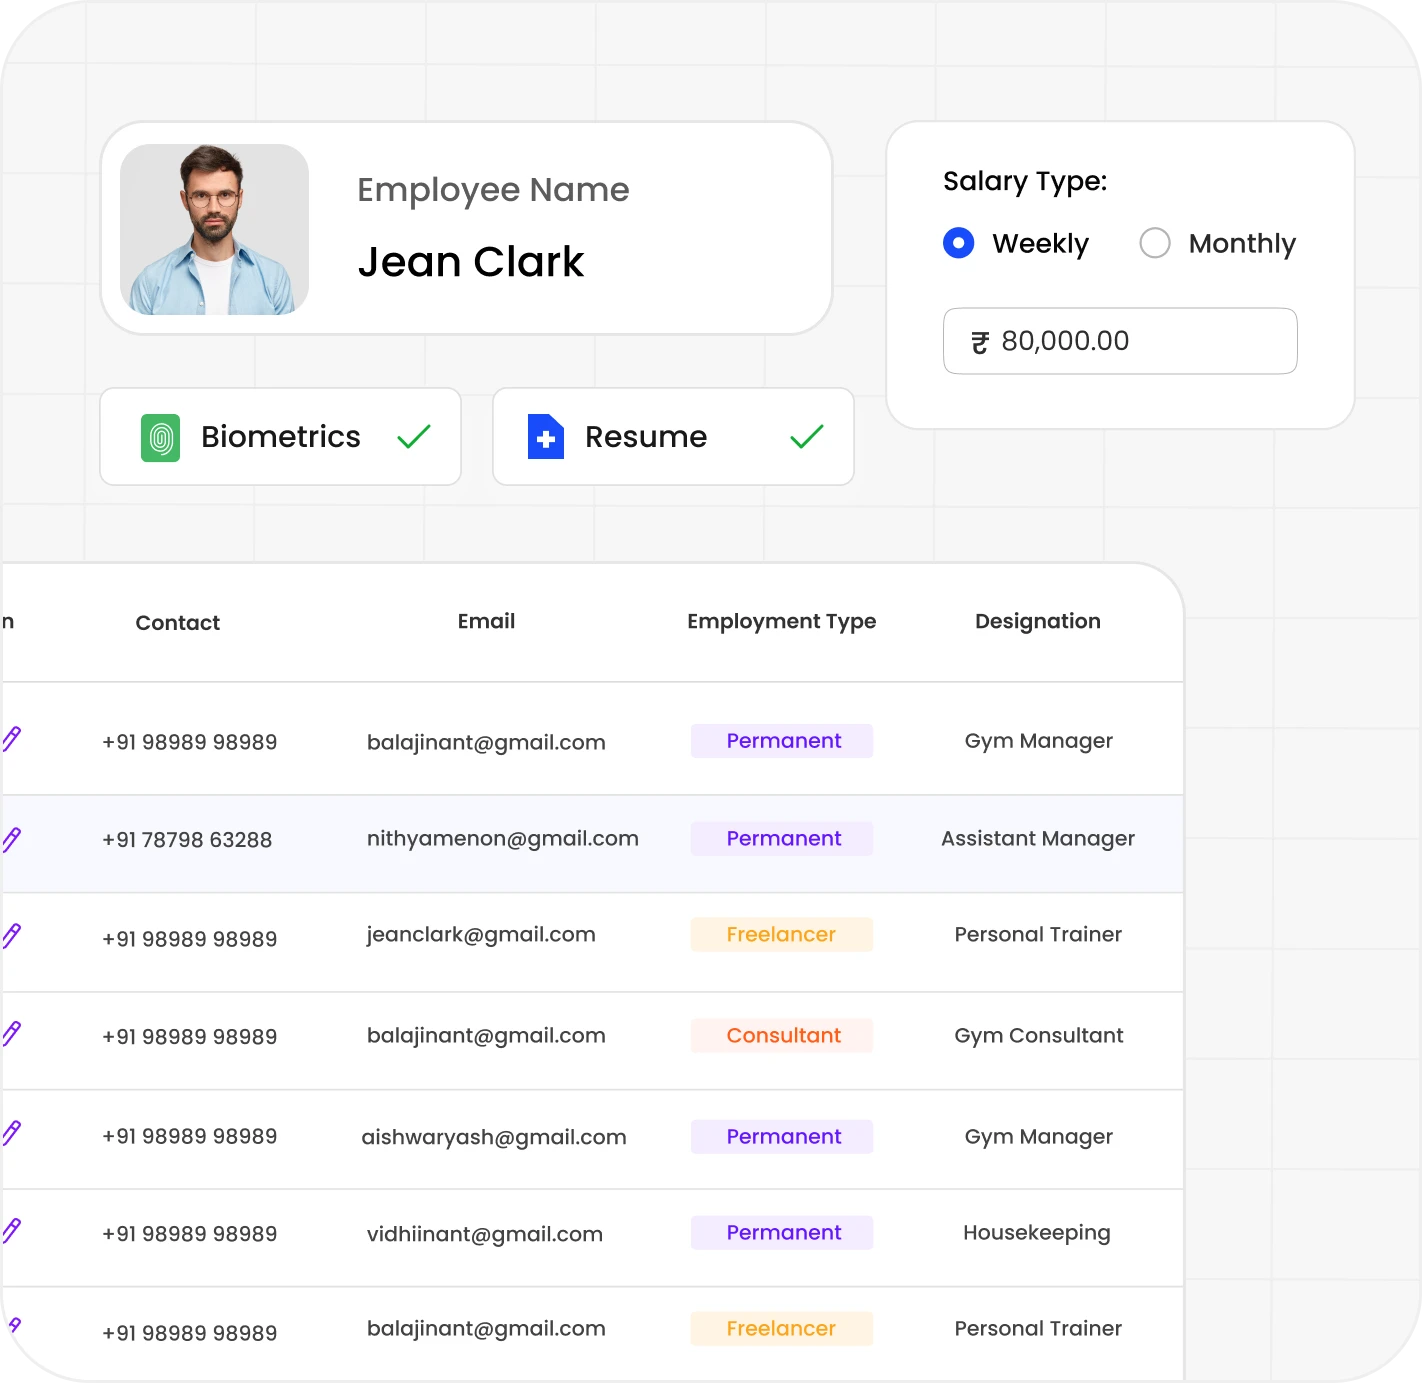Open the Resume card
1422x1383 pixels.
point(673,436)
